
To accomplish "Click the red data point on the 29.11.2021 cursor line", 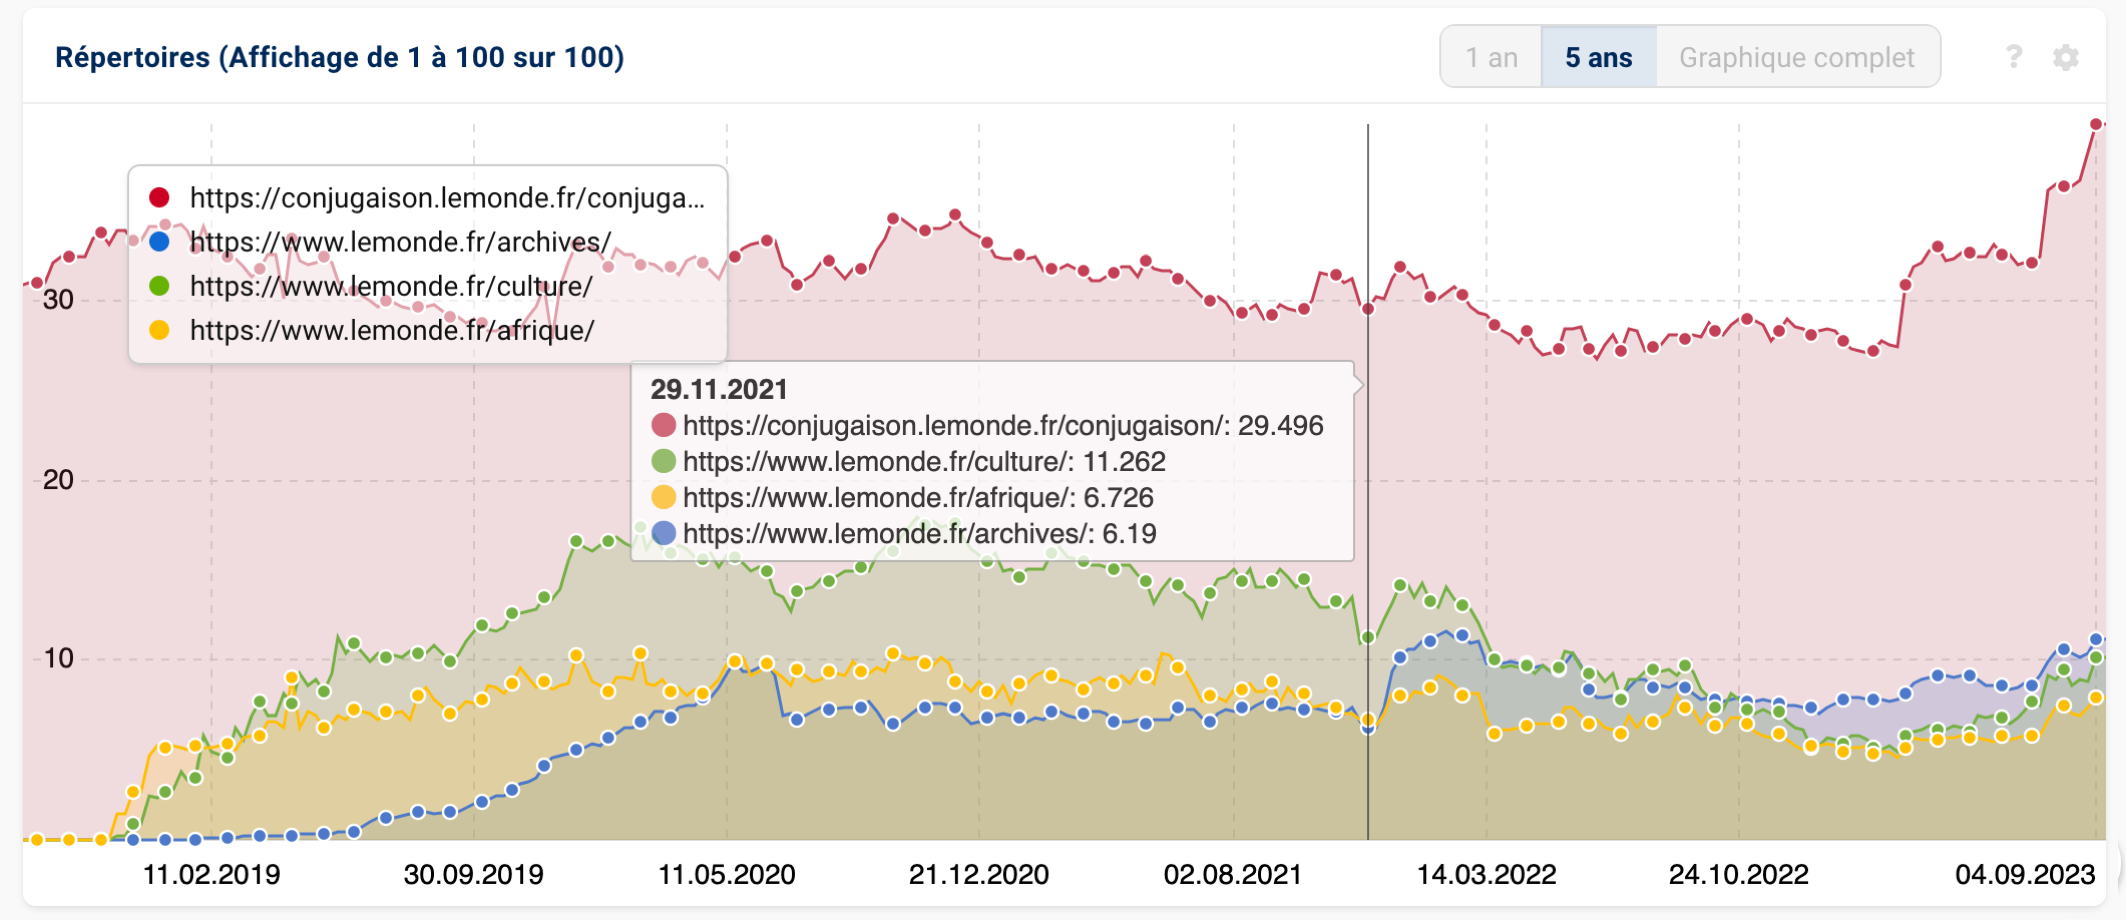I will (1368, 309).
